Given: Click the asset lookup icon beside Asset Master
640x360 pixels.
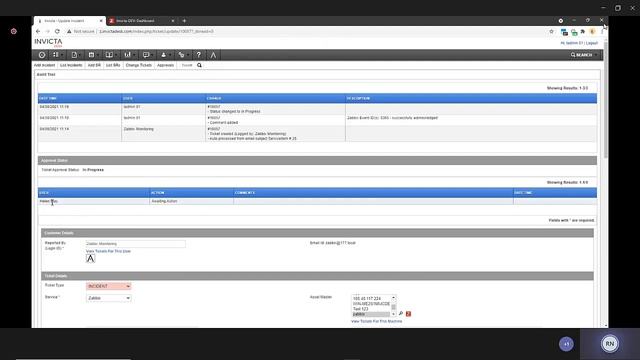Looking at the screenshot, I should [x=401, y=313].
